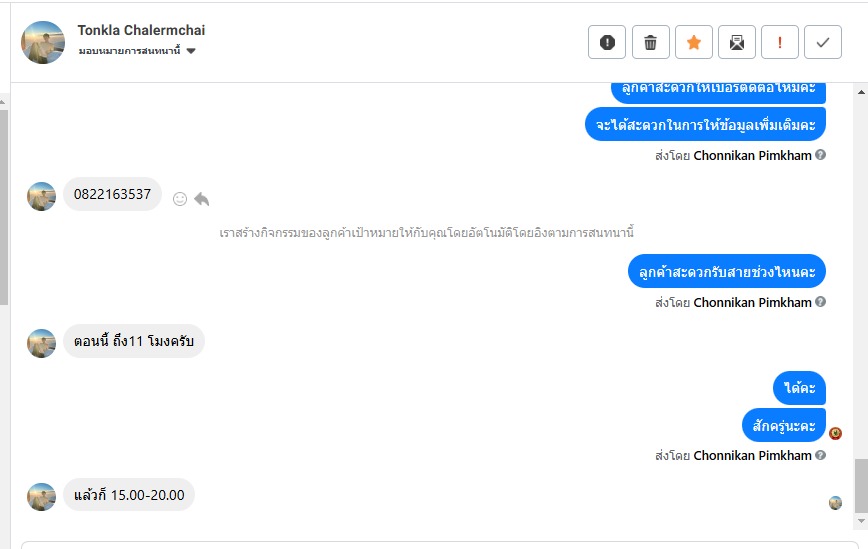The image size is (868, 549).
Task: Click help icon under the 'รับสายช่วงไหน' message
Action: [821, 302]
